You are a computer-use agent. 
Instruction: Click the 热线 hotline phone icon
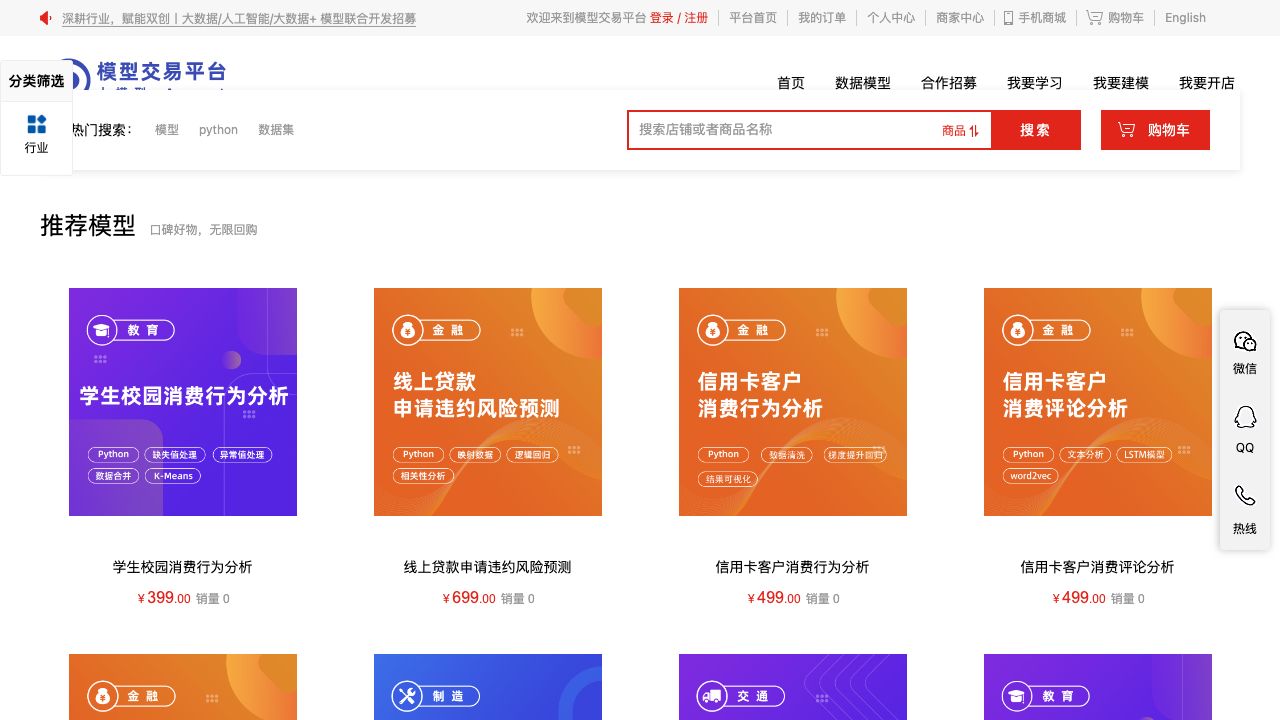[1244, 495]
